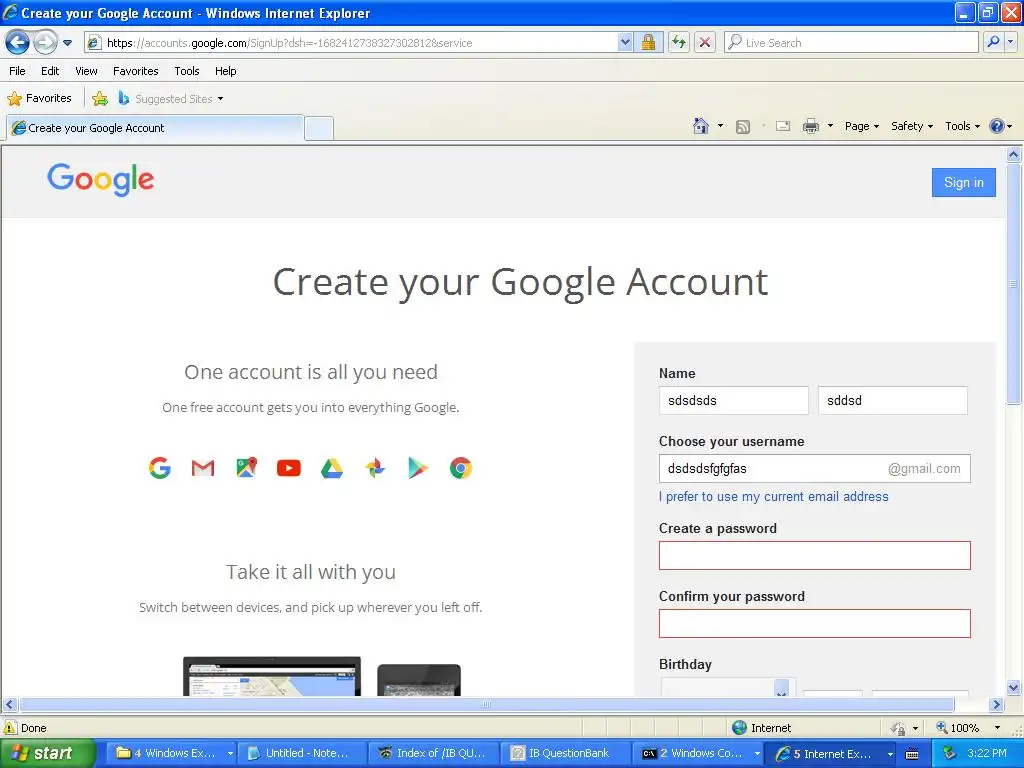This screenshot has width=1024, height=768.
Task: Open the Tools menu in menu bar
Action: (187, 71)
